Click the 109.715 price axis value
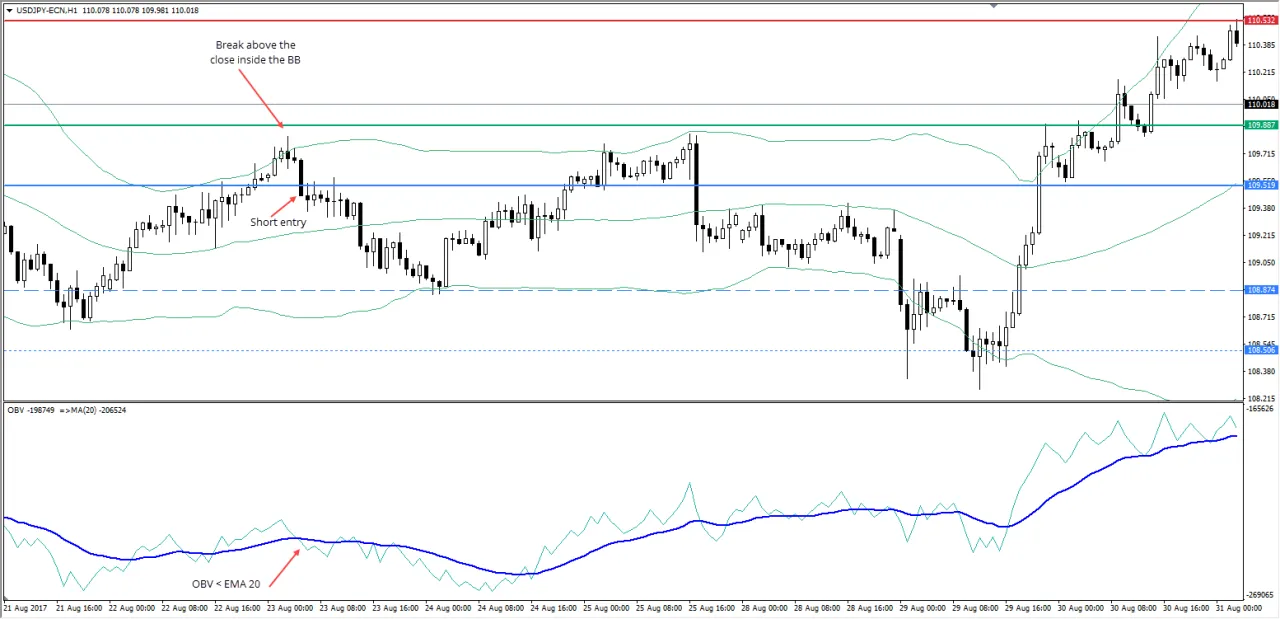Image resolution: width=1280 pixels, height=619 pixels. [1261, 154]
